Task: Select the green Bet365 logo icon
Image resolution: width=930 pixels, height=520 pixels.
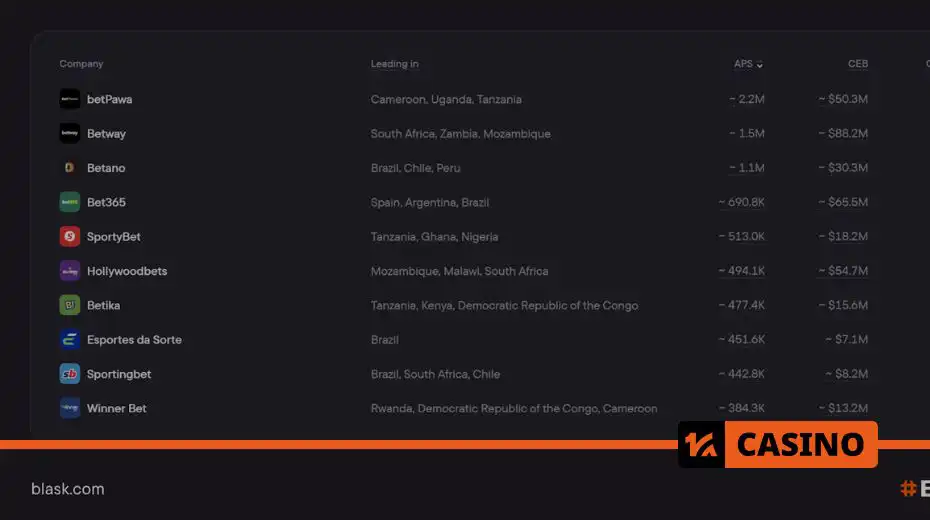Action: (69, 202)
